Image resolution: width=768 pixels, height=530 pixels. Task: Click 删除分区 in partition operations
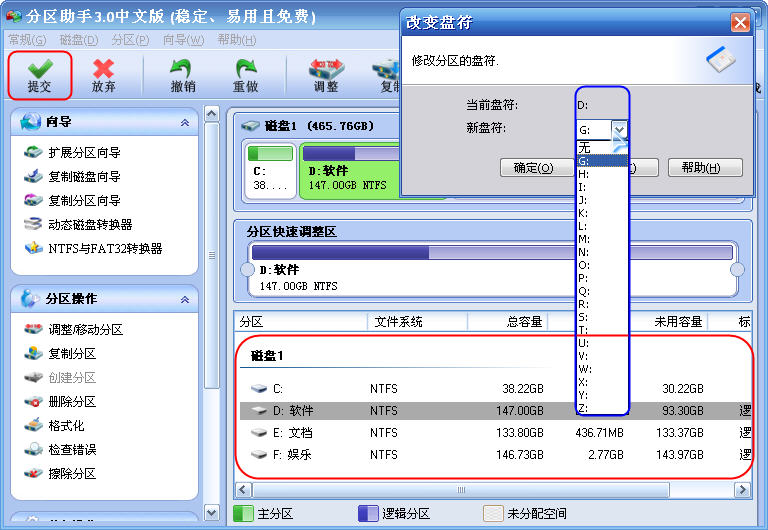(x=71, y=402)
